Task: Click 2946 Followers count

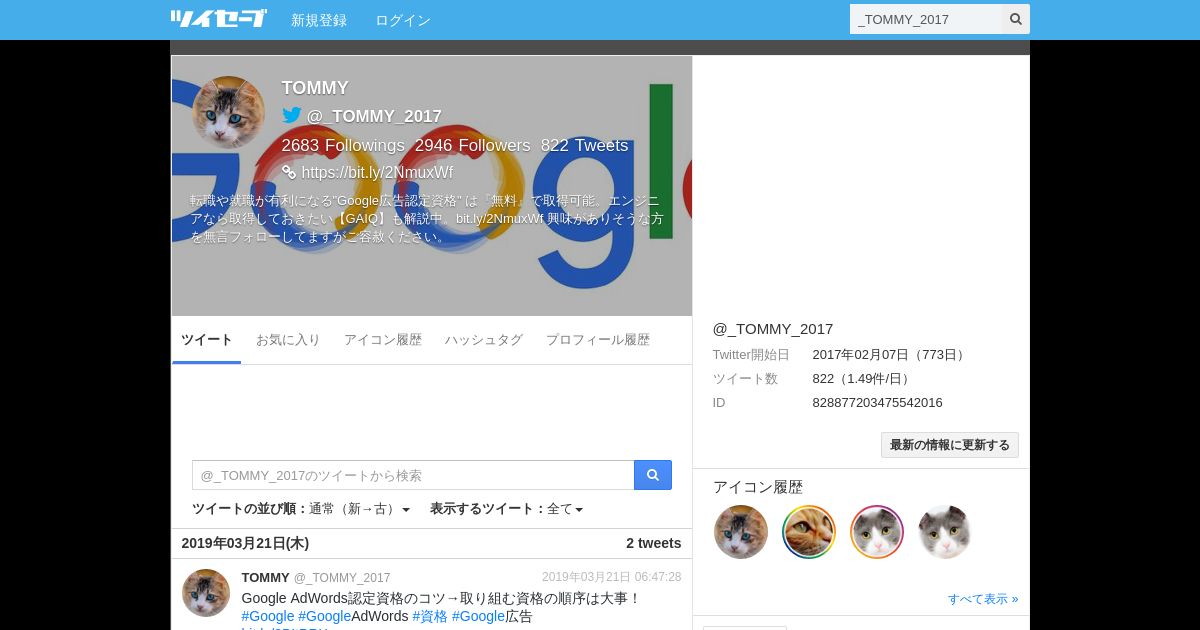Action: pos(473,145)
